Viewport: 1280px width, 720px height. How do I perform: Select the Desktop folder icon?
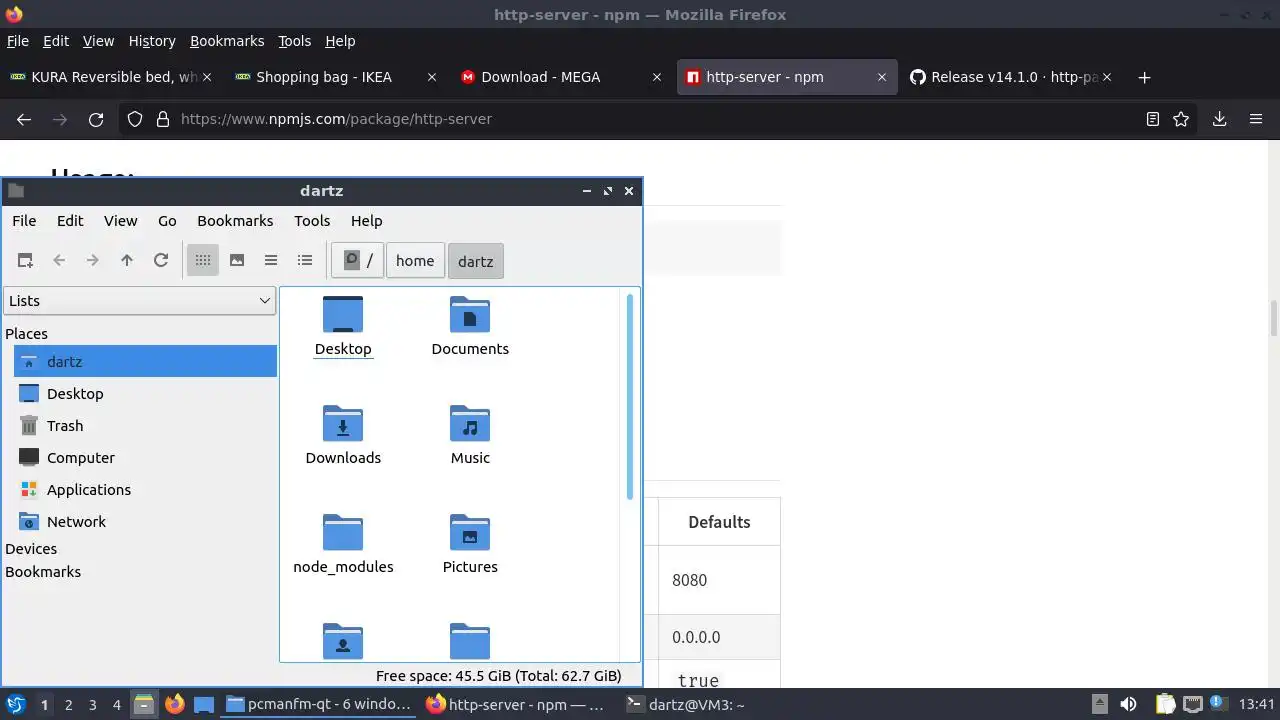point(343,327)
